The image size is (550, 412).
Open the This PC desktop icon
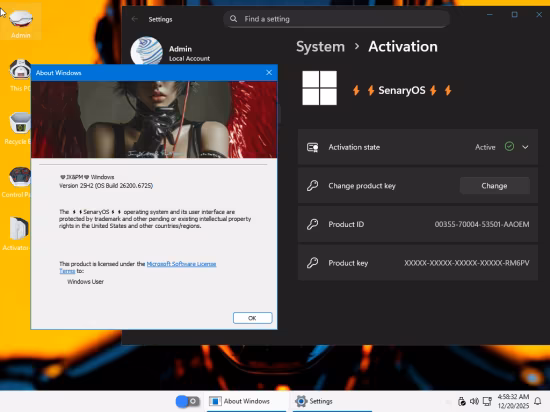pyautogui.click(x=20, y=75)
